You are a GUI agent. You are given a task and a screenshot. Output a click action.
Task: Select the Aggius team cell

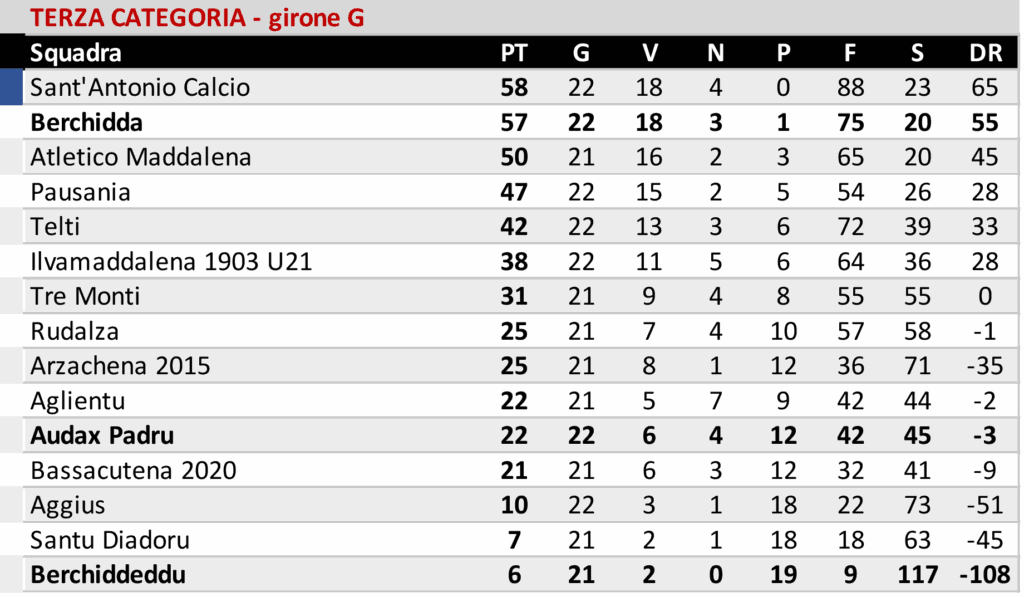pos(68,505)
